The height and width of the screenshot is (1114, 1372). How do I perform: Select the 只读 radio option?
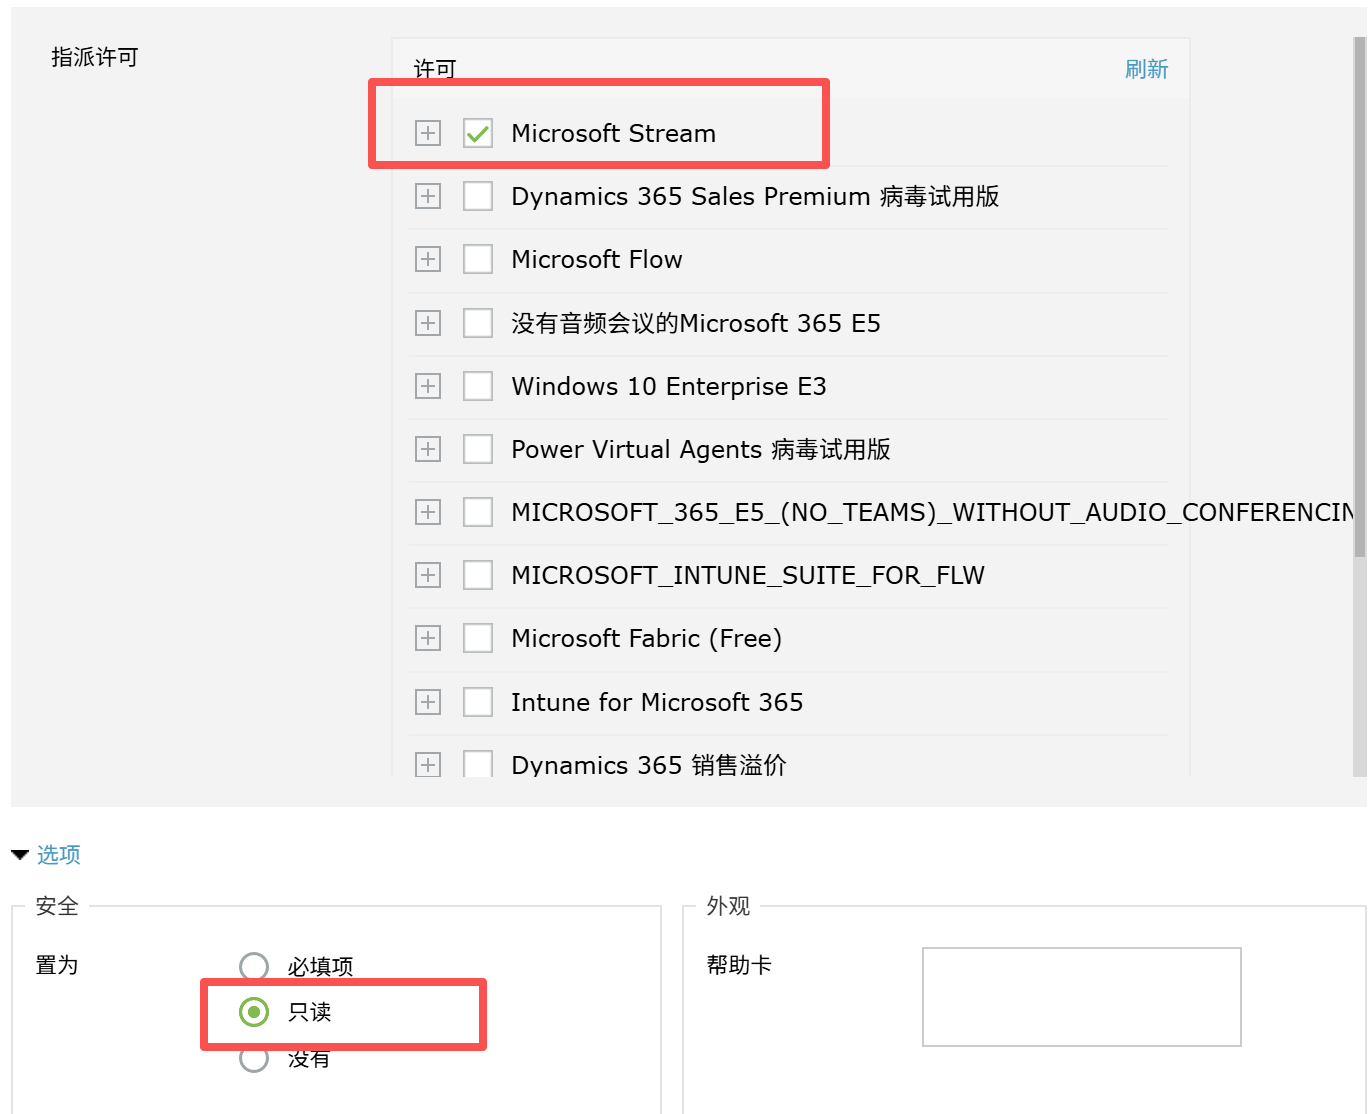(x=254, y=1012)
